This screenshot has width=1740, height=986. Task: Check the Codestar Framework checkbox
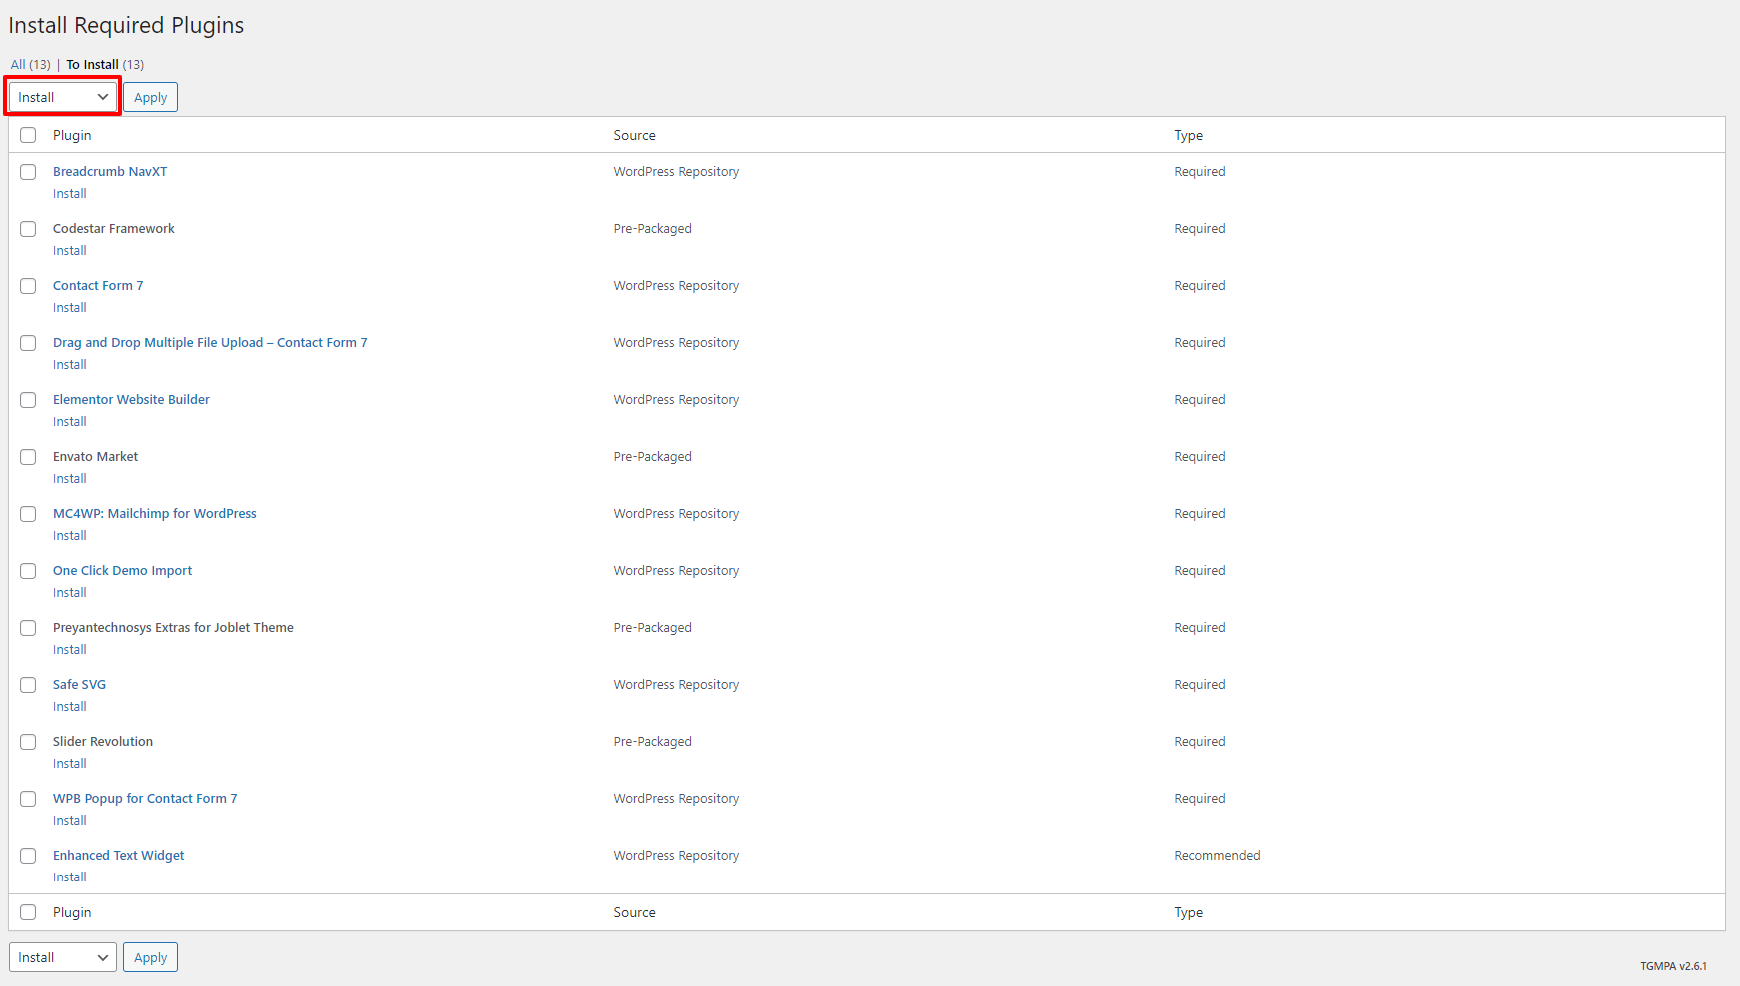coord(28,229)
